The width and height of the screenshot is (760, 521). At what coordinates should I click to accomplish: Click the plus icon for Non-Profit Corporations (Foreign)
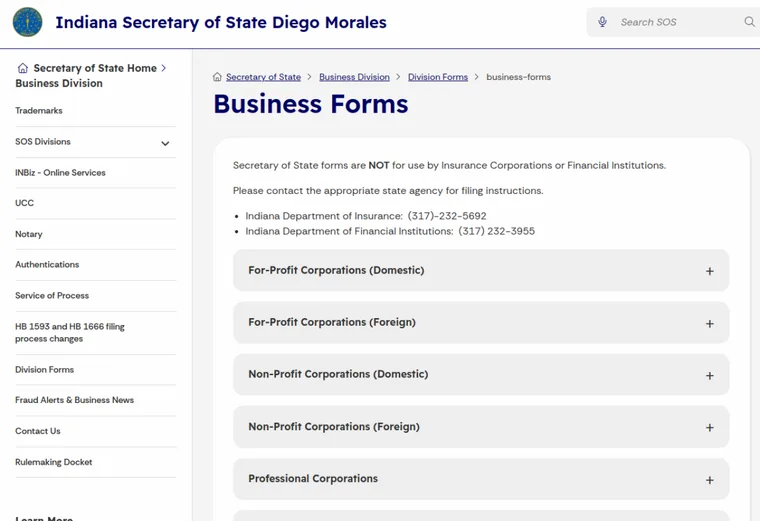point(710,428)
